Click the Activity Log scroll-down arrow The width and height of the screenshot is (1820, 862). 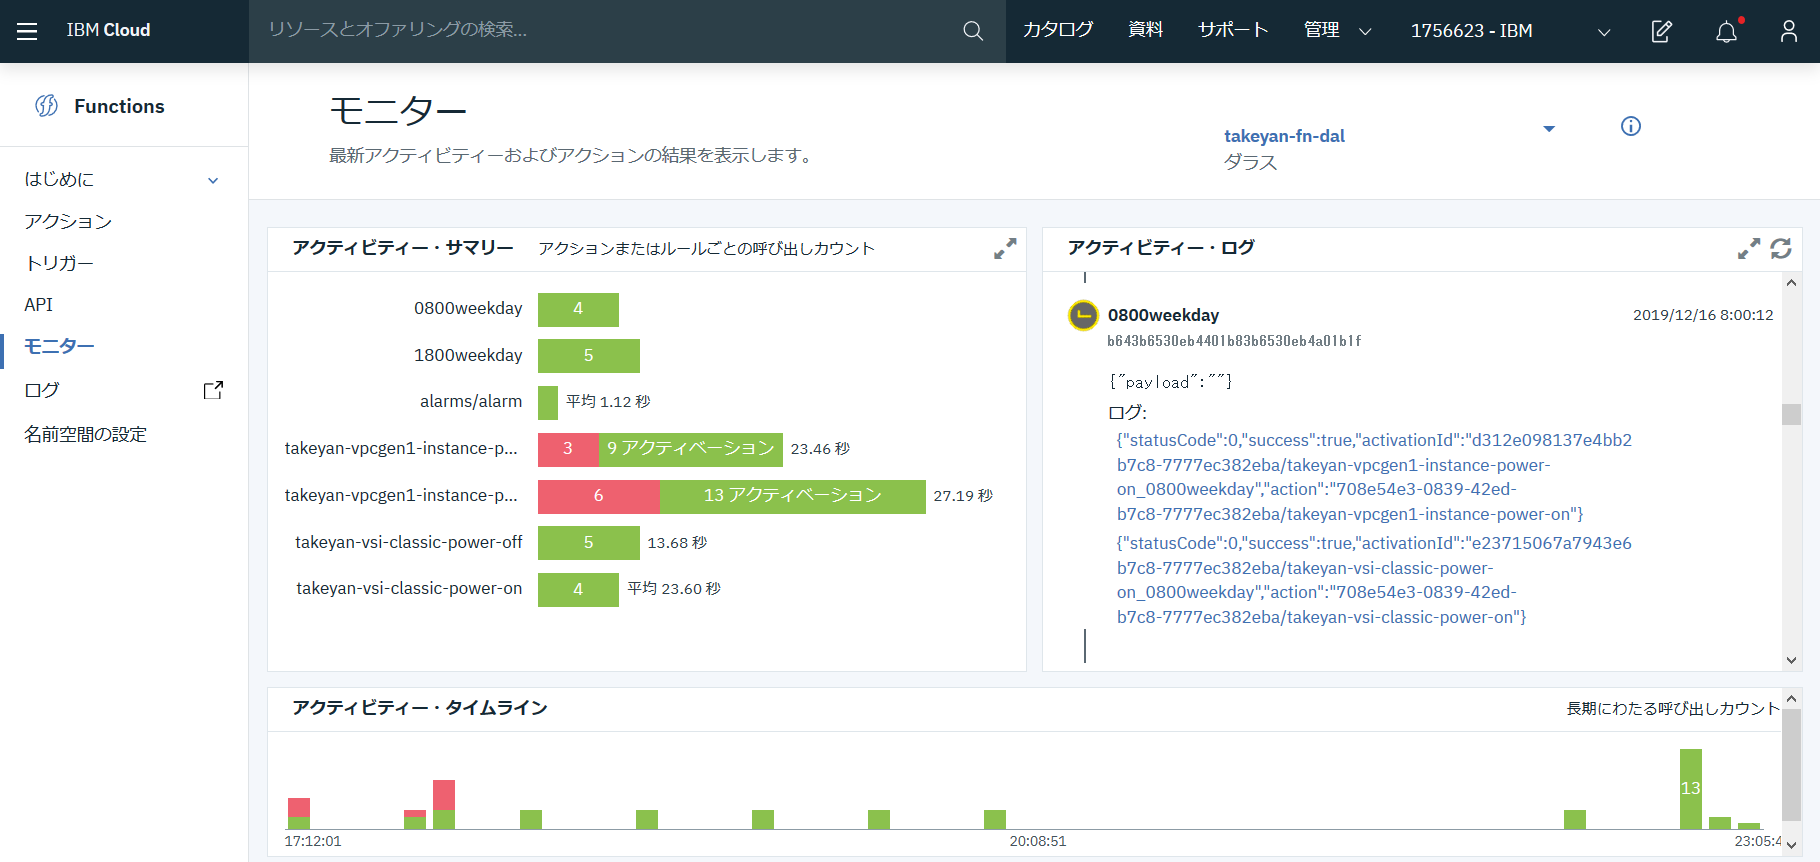[x=1791, y=660]
